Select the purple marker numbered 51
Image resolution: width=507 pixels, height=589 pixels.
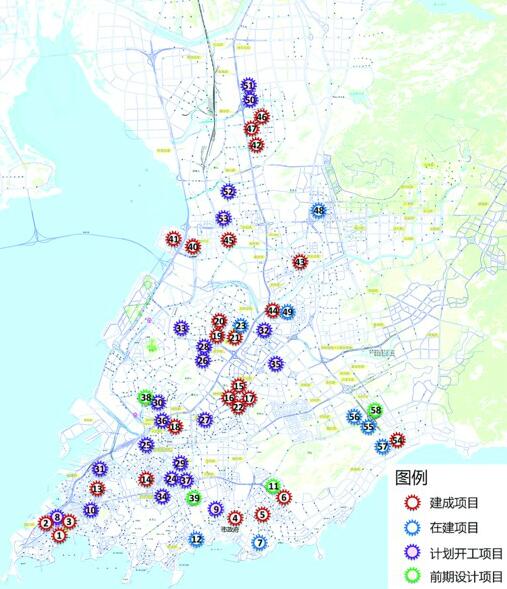tap(248, 86)
